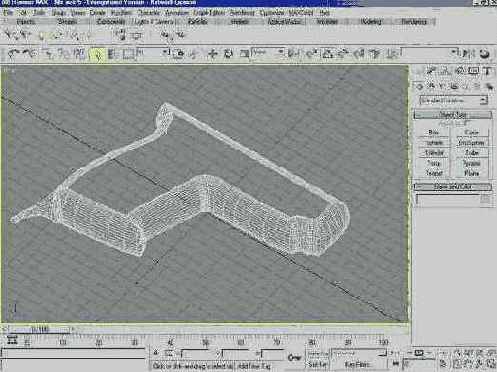The image size is (497, 372).
Task: Select the Geometry category icon
Action: tap(420, 86)
